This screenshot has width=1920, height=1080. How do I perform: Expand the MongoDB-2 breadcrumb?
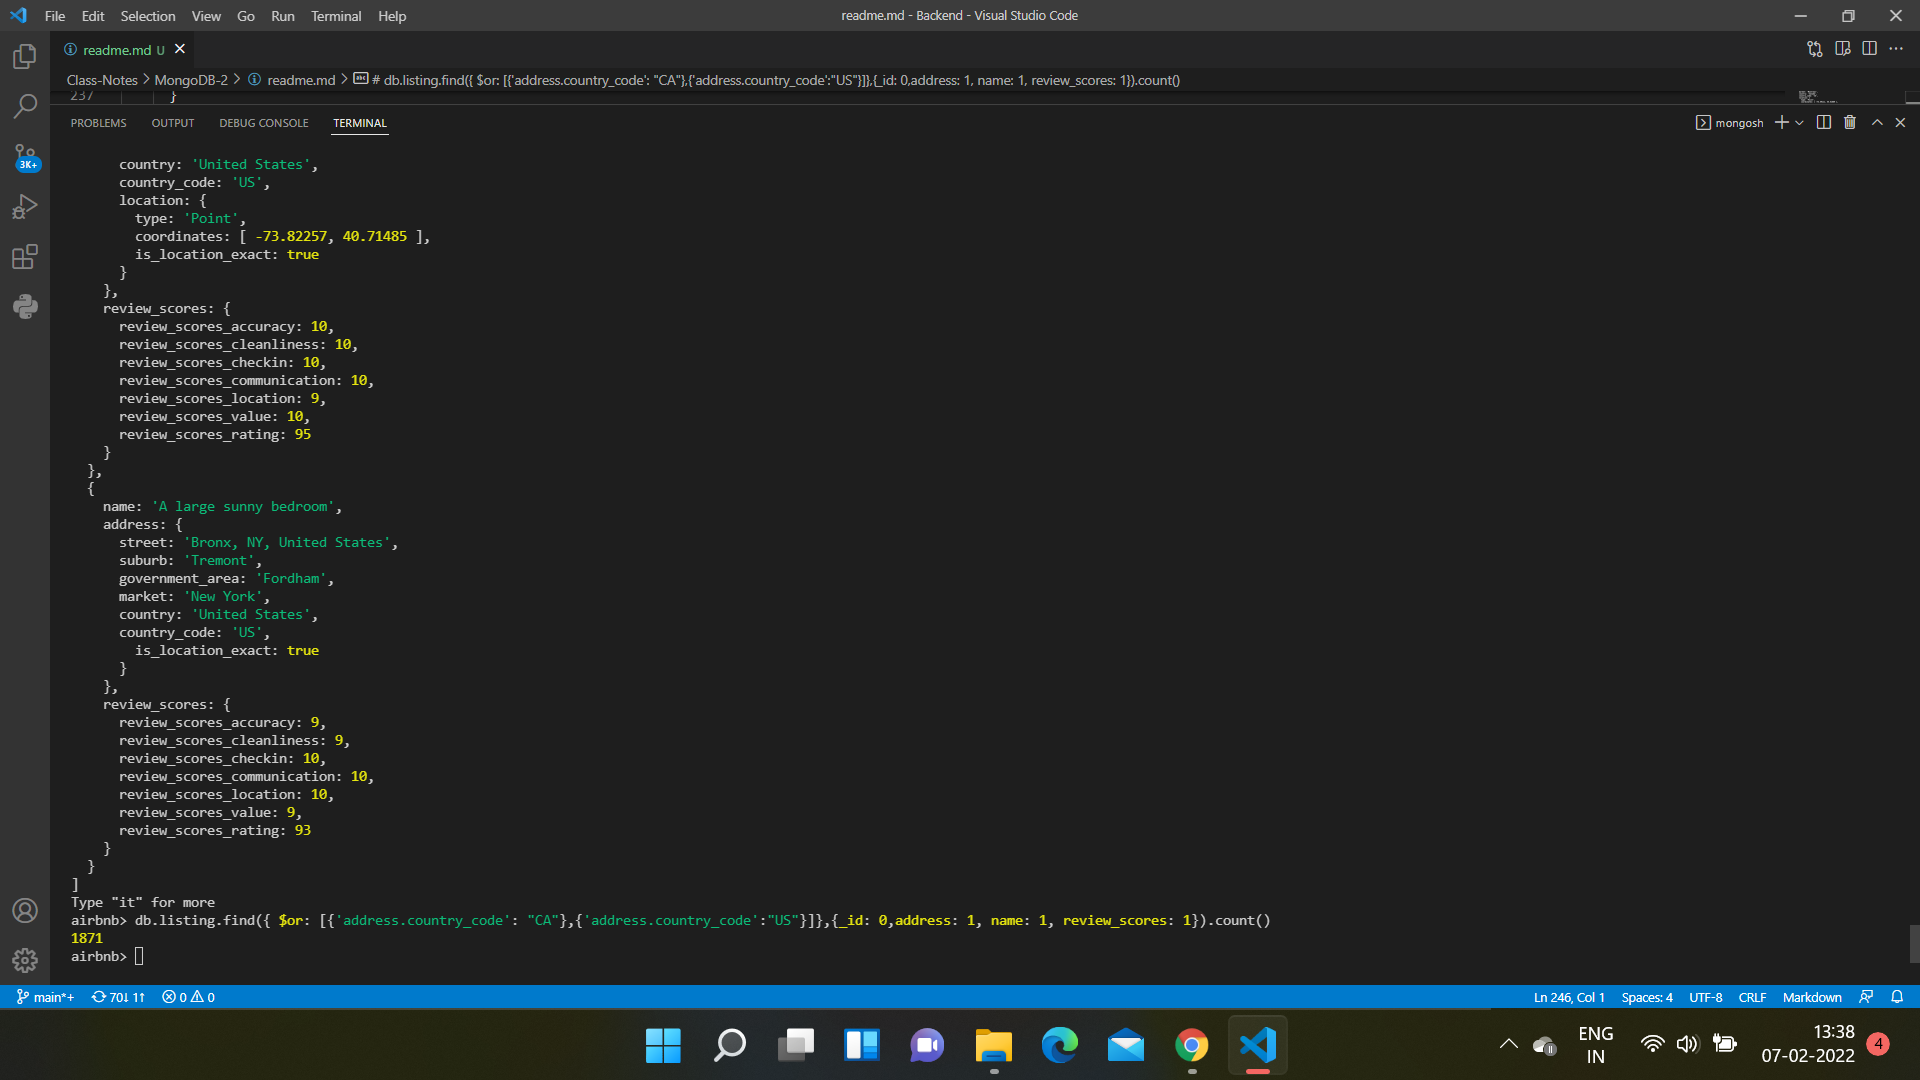(190, 80)
